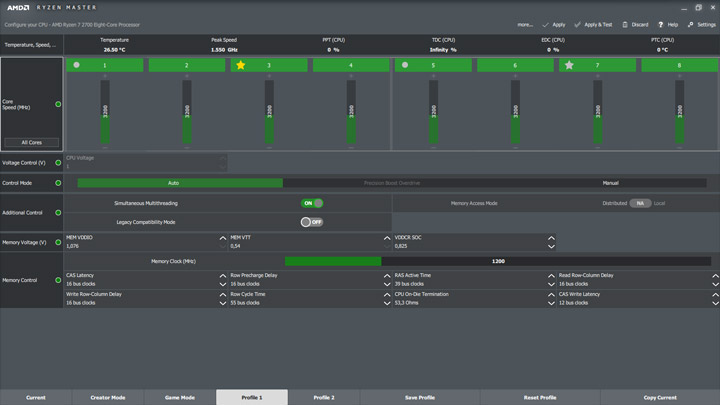Image resolution: width=720 pixels, height=405 pixels.
Task: Select the Profile 2 tab
Action: [x=324, y=397]
